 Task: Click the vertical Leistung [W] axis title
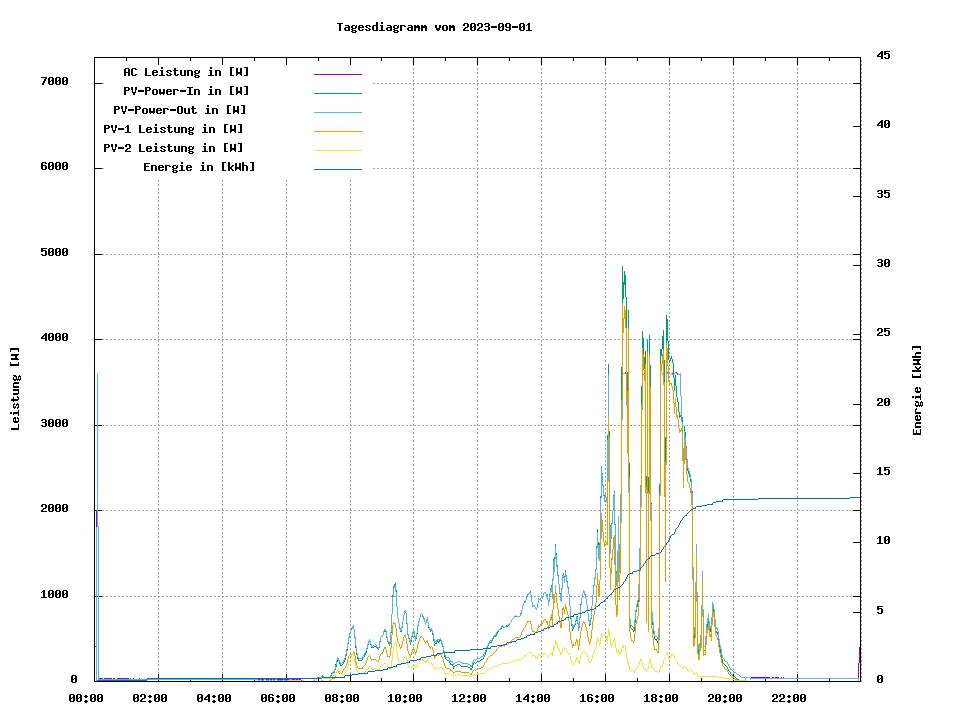[16, 389]
